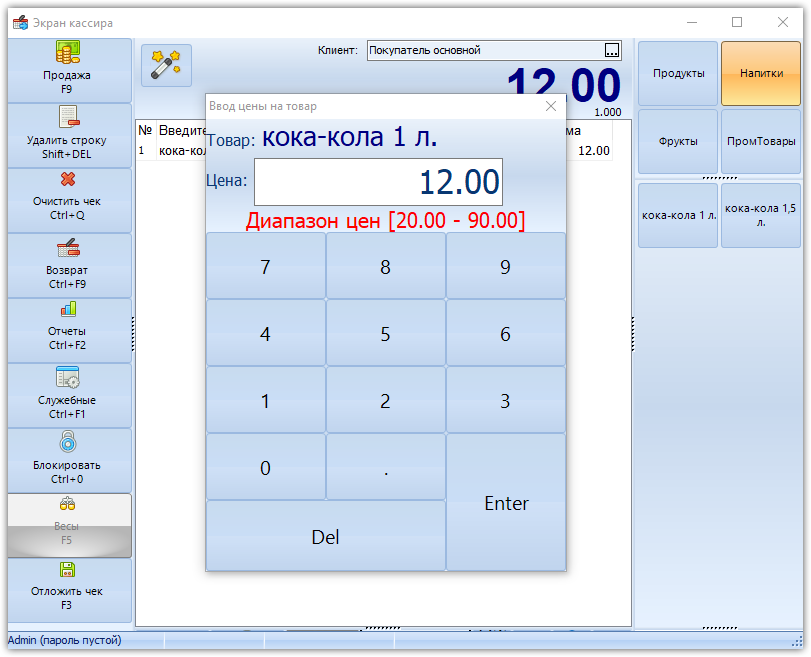Add кока-кола 1,5 л. product
Viewport: 811px width, 657px height.
[761, 215]
